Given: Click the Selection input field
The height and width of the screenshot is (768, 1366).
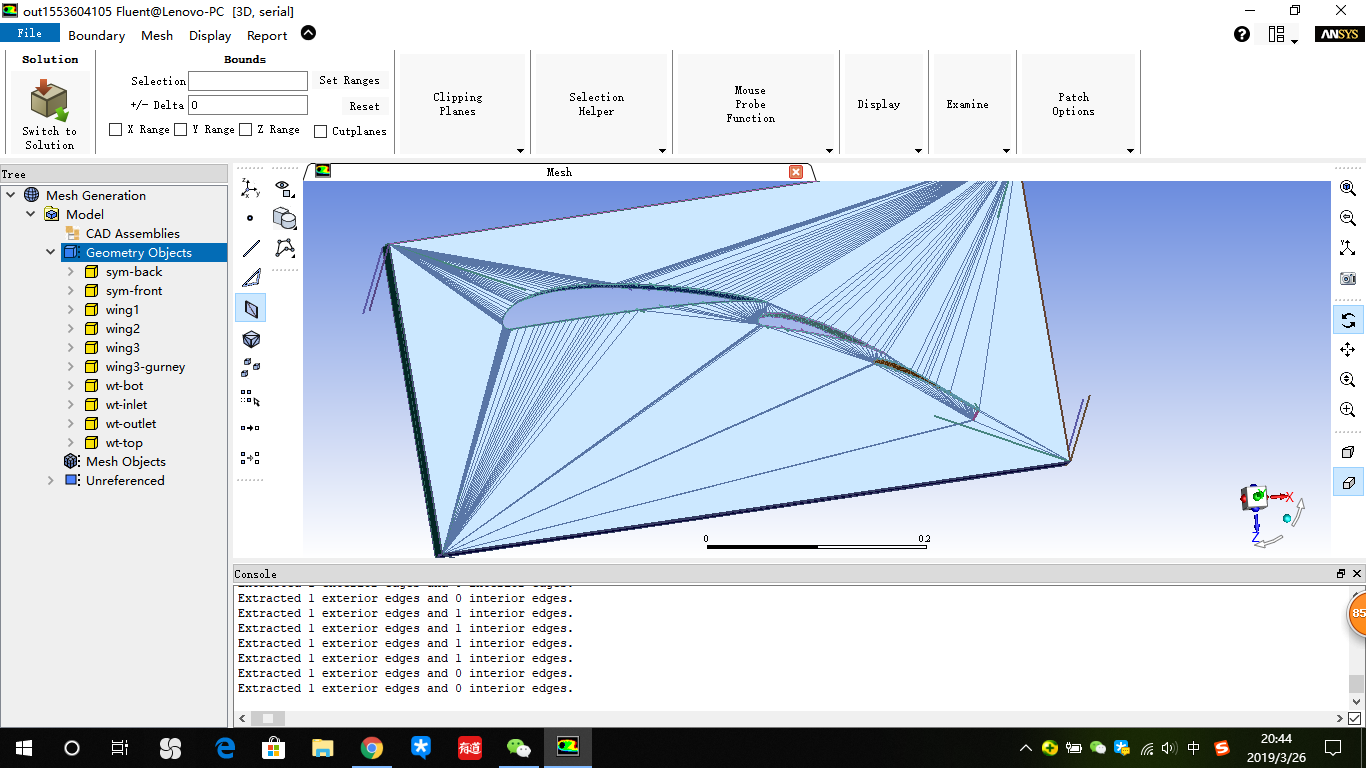Looking at the screenshot, I should 247,81.
